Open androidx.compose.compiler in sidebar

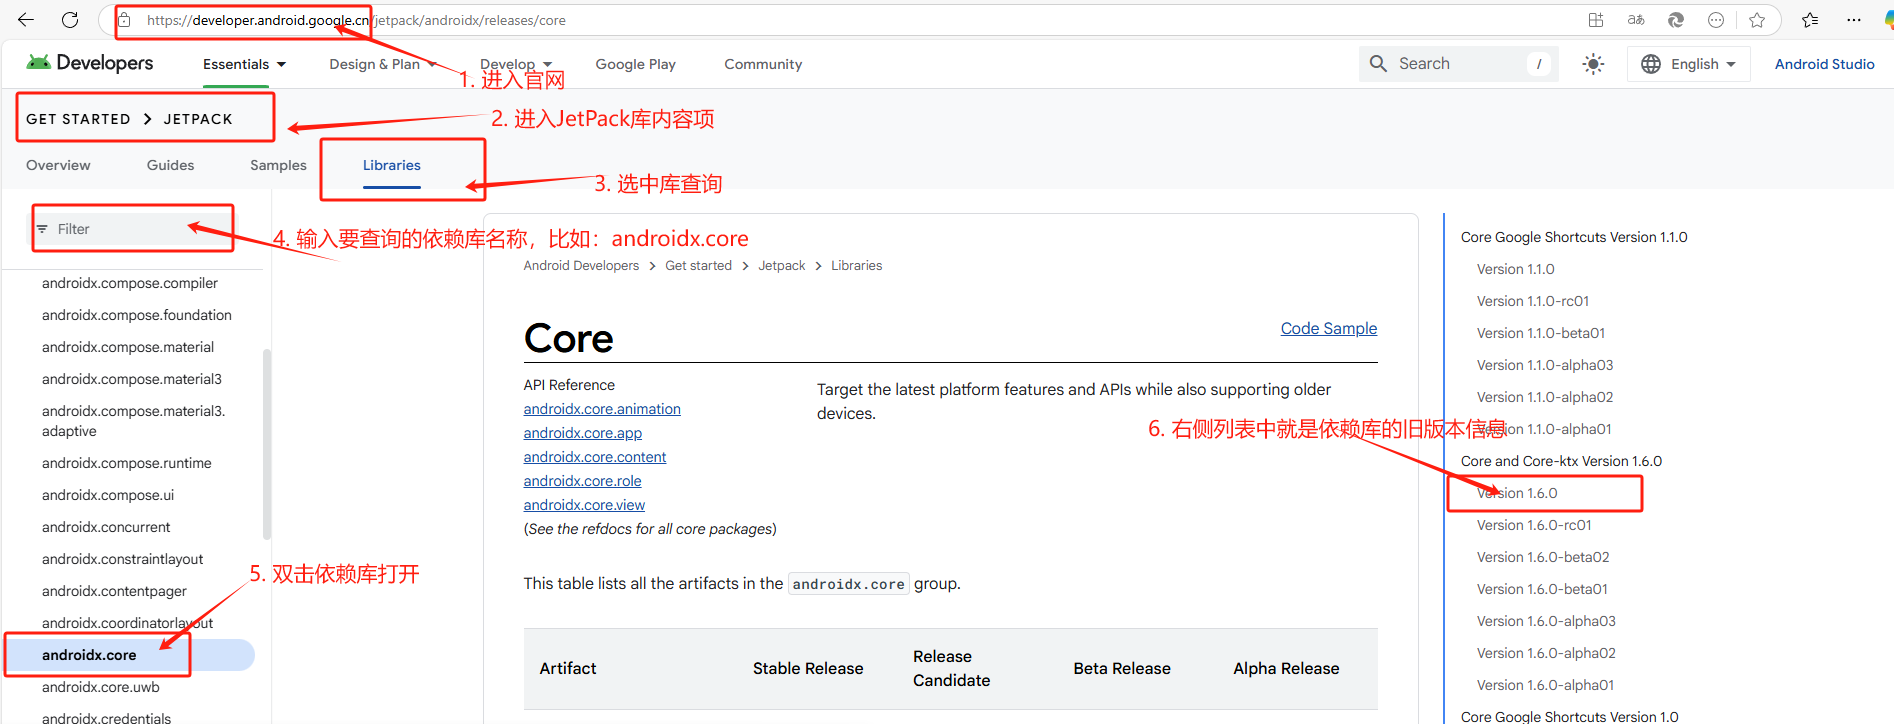[130, 283]
